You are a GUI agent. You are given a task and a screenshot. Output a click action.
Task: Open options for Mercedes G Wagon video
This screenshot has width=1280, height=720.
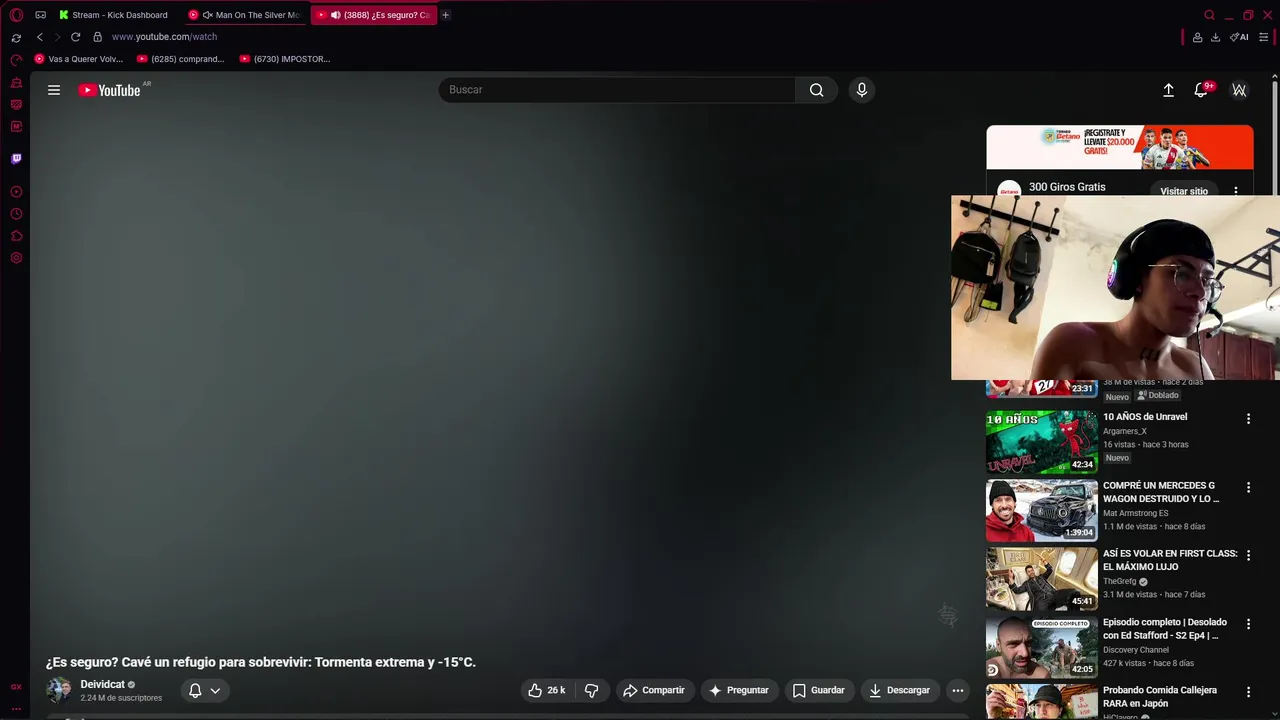[1248, 487]
